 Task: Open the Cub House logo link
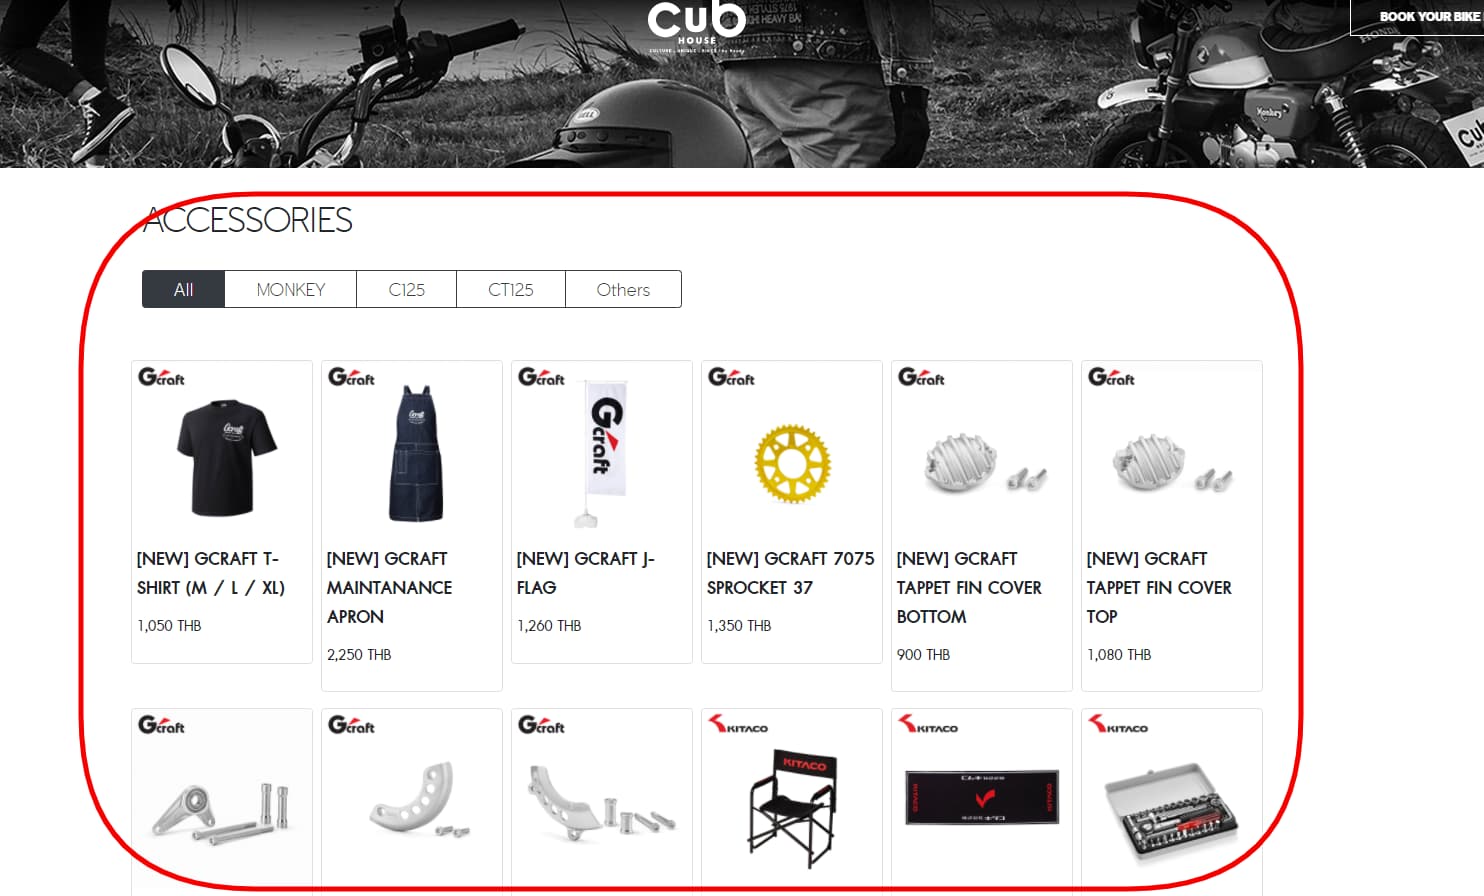(696, 26)
